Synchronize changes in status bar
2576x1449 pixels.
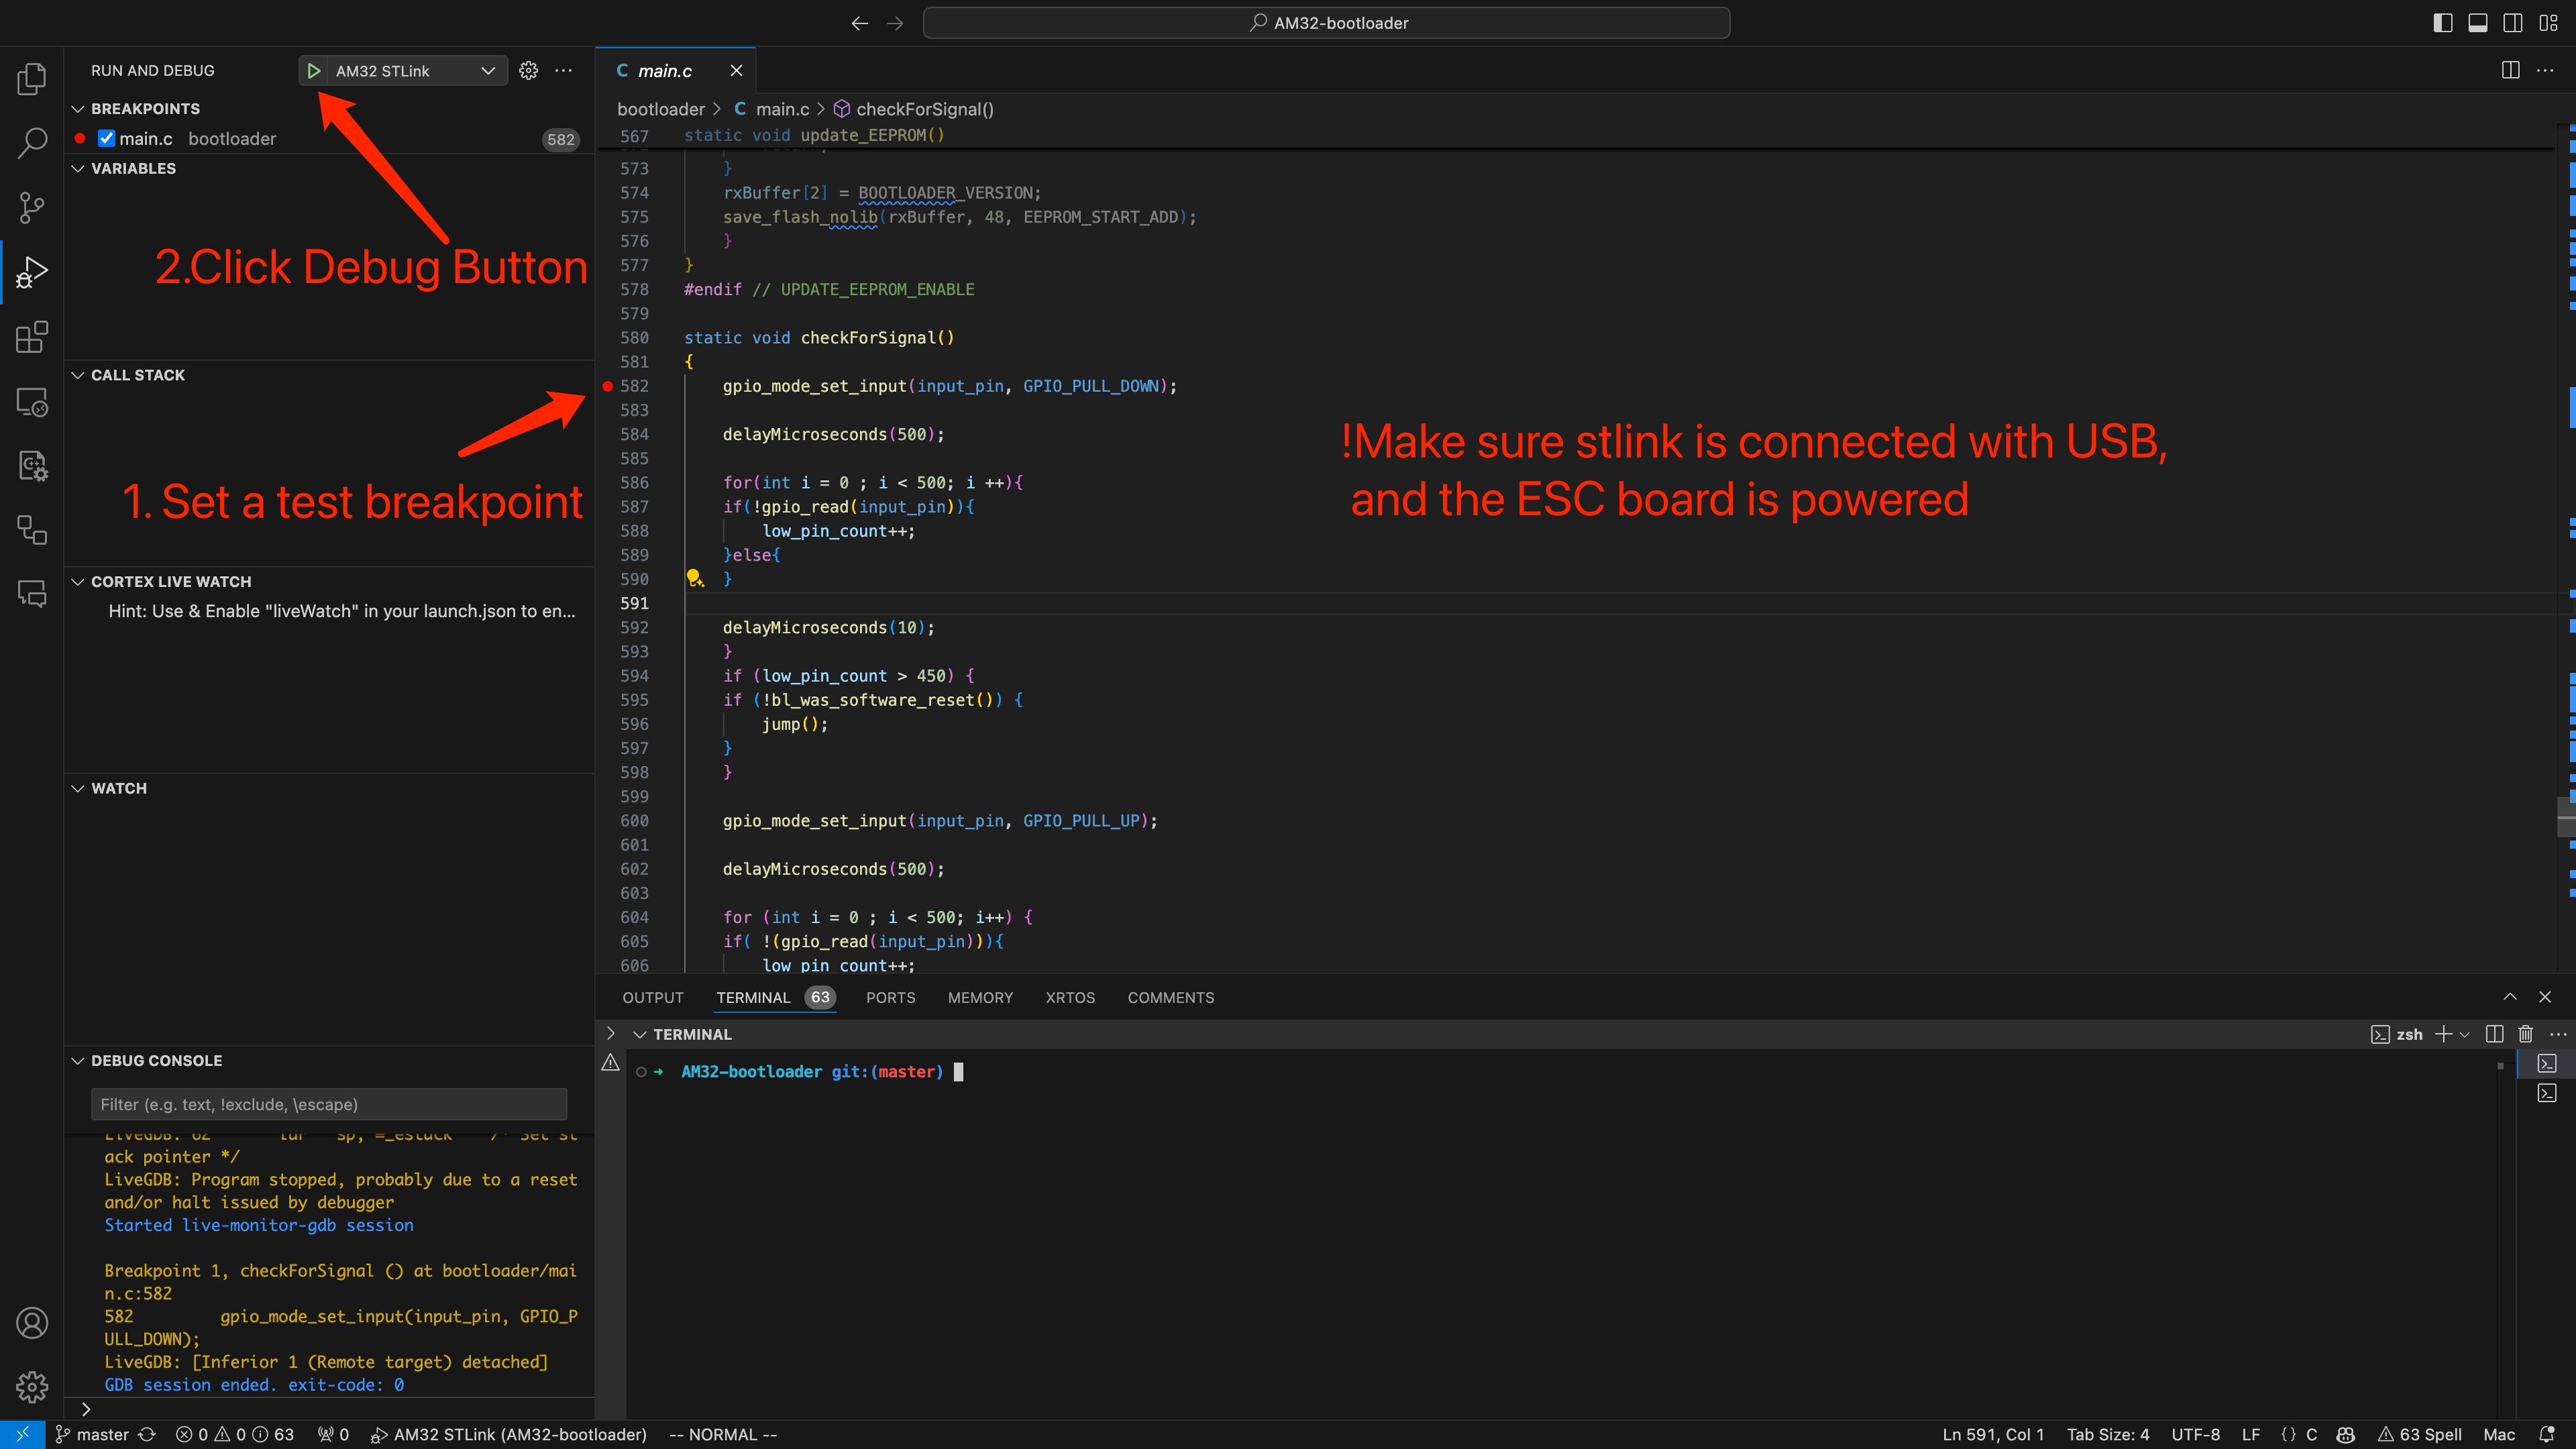147,1434
